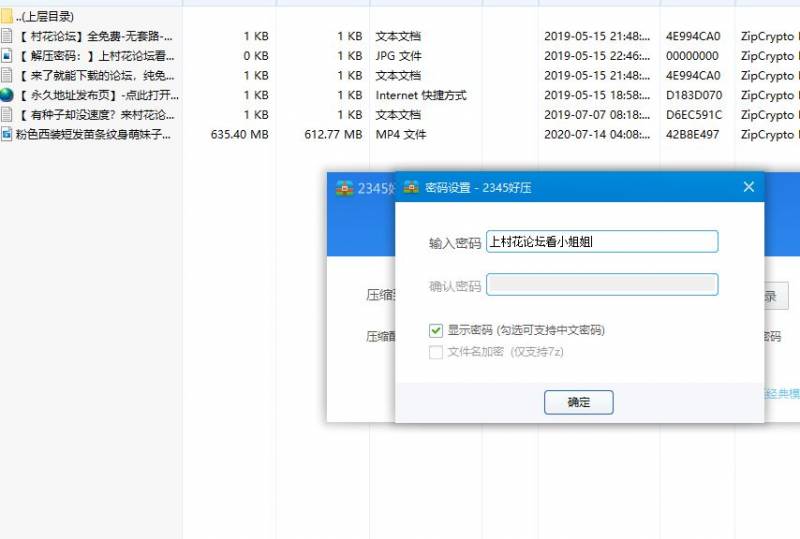Select file 【村花论坛】全免费-无套路

pos(96,36)
